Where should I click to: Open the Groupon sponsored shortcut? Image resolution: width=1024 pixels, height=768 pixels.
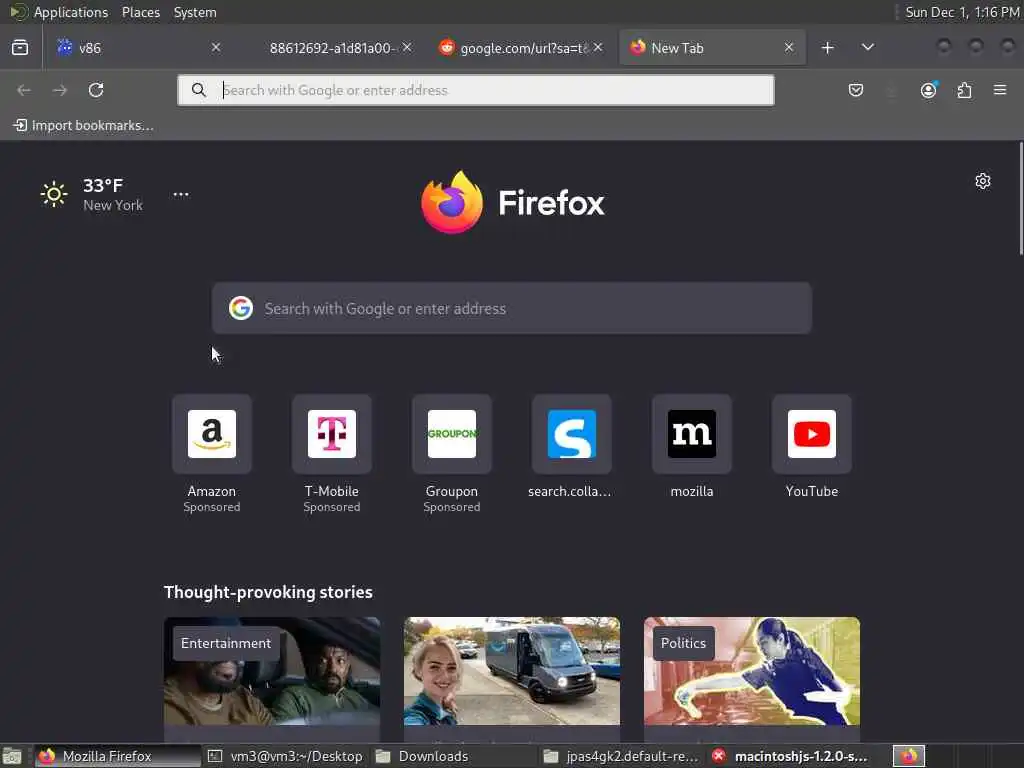452,454
